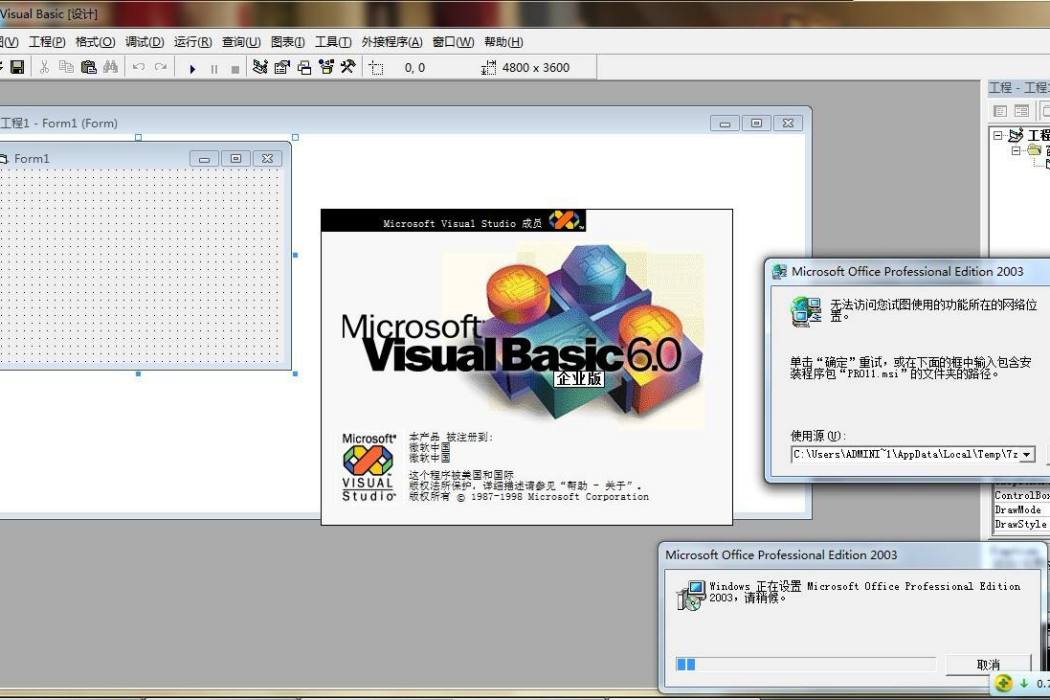Click the form position icon beside 0, 0
Image resolution: width=1050 pixels, height=700 pixels.
[376, 68]
